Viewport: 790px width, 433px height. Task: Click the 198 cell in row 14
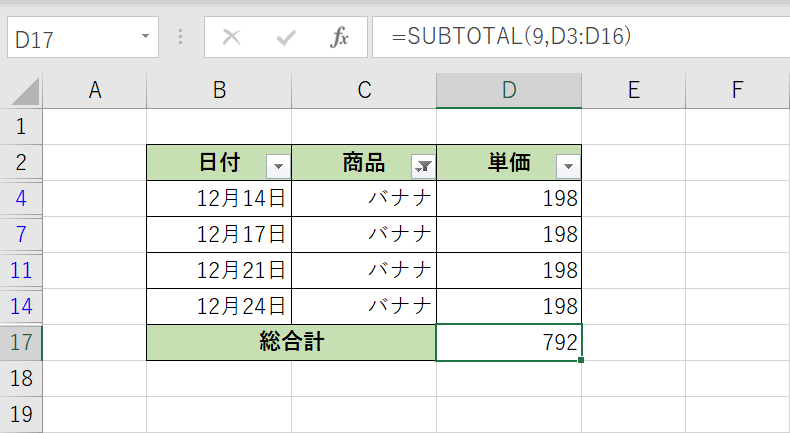tap(509, 306)
